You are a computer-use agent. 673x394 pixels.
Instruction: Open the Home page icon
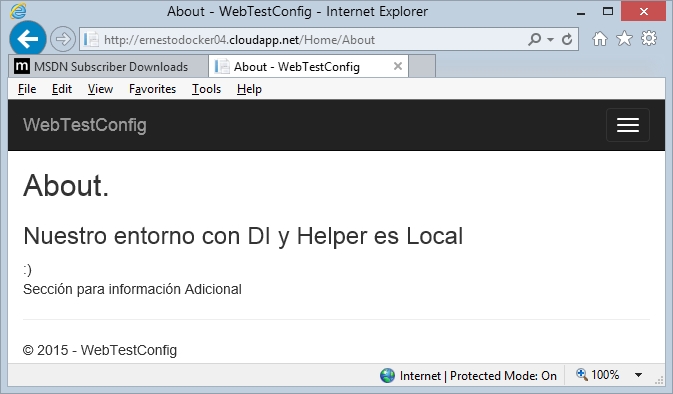point(600,39)
